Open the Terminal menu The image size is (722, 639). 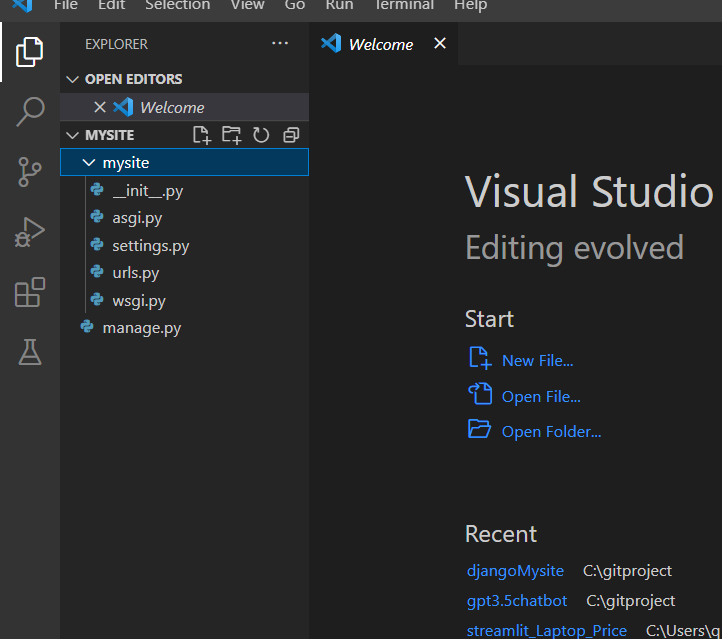(x=404, y=6)
